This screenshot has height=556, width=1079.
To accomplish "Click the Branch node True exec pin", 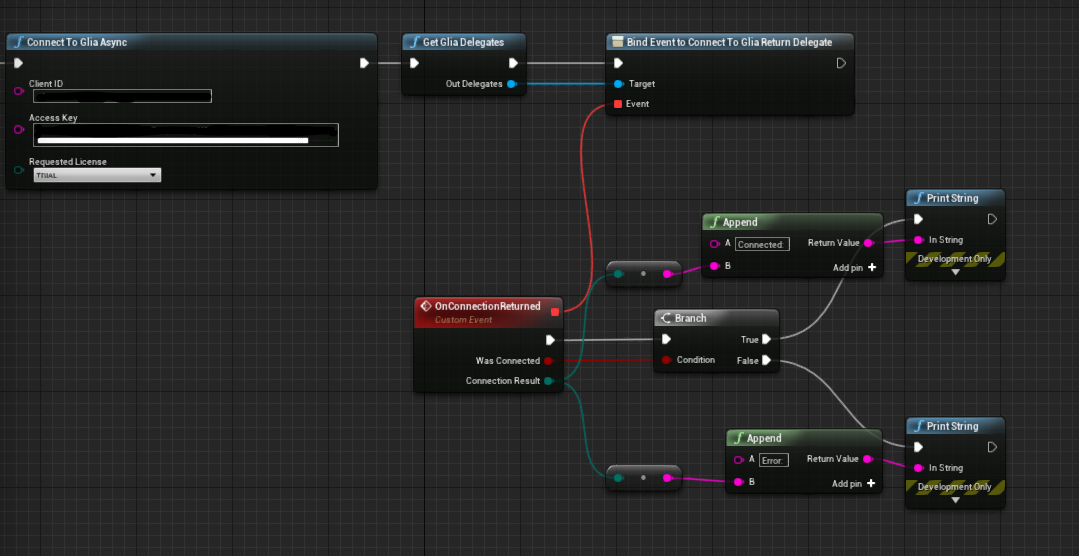I will [x=767, y=340].
